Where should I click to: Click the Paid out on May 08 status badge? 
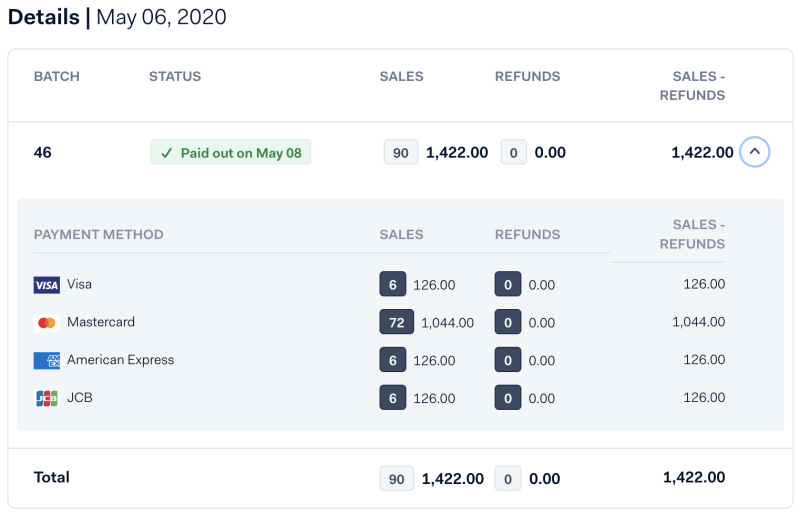[x=231, y=153]
